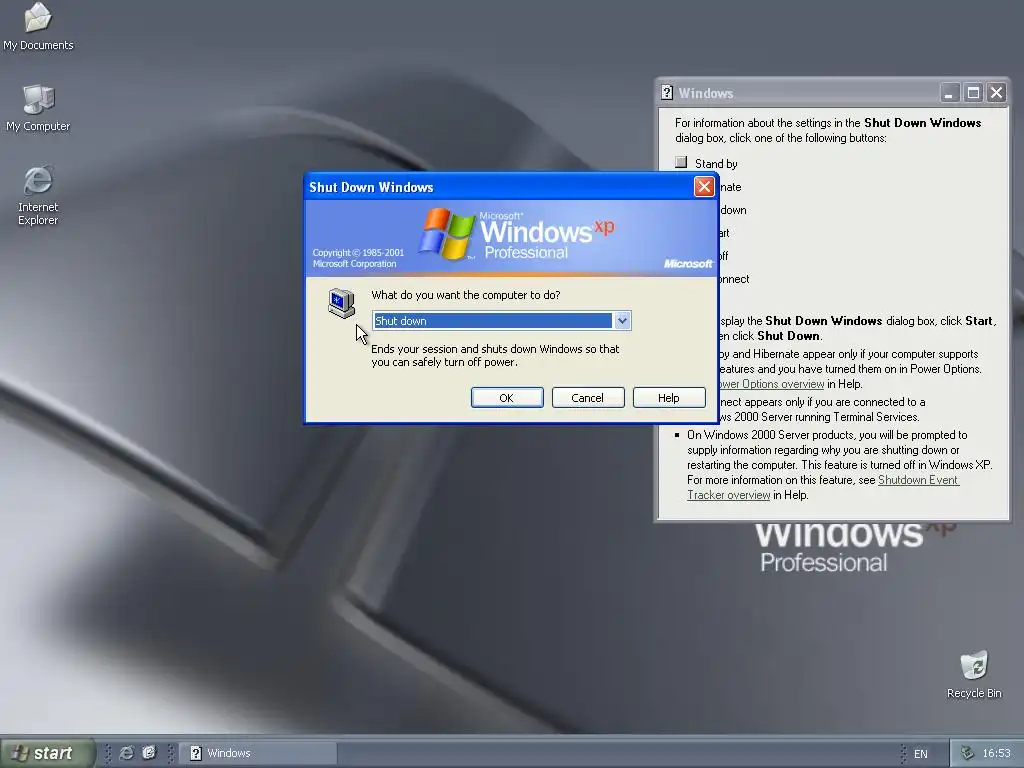
Task: Open the My Documents desktop icon
Action: [38, 26]
